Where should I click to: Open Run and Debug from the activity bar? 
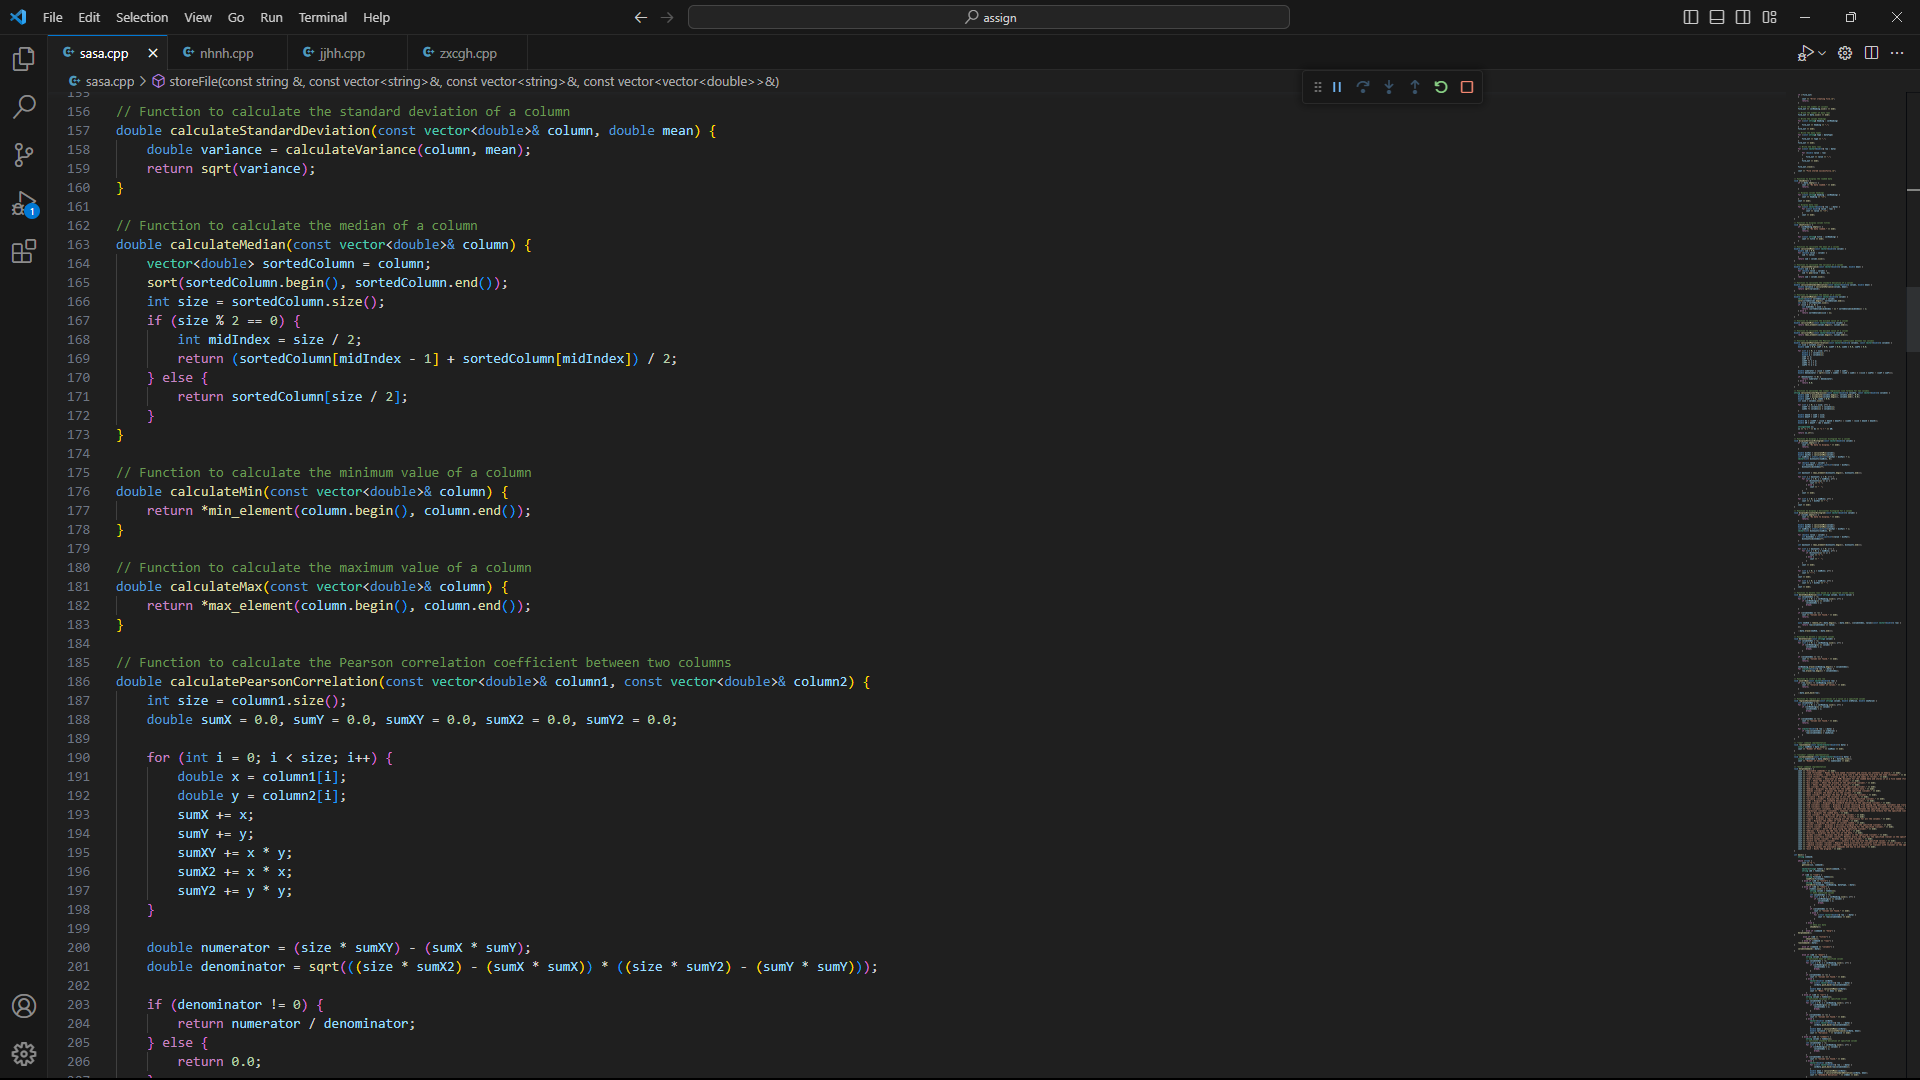click(x=24, y=204)
